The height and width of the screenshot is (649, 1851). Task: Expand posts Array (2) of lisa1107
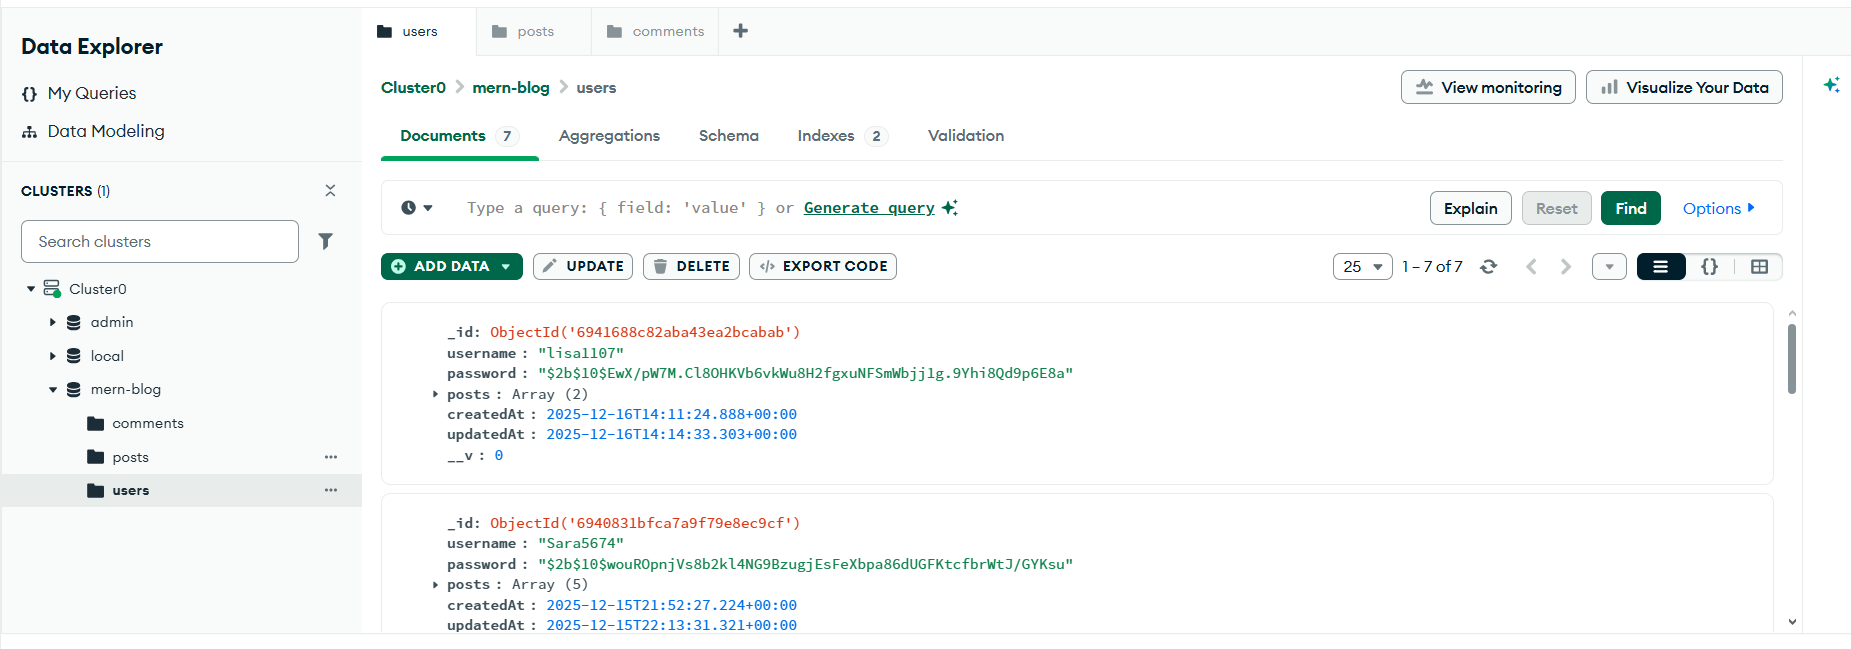(x=435, y=394)
